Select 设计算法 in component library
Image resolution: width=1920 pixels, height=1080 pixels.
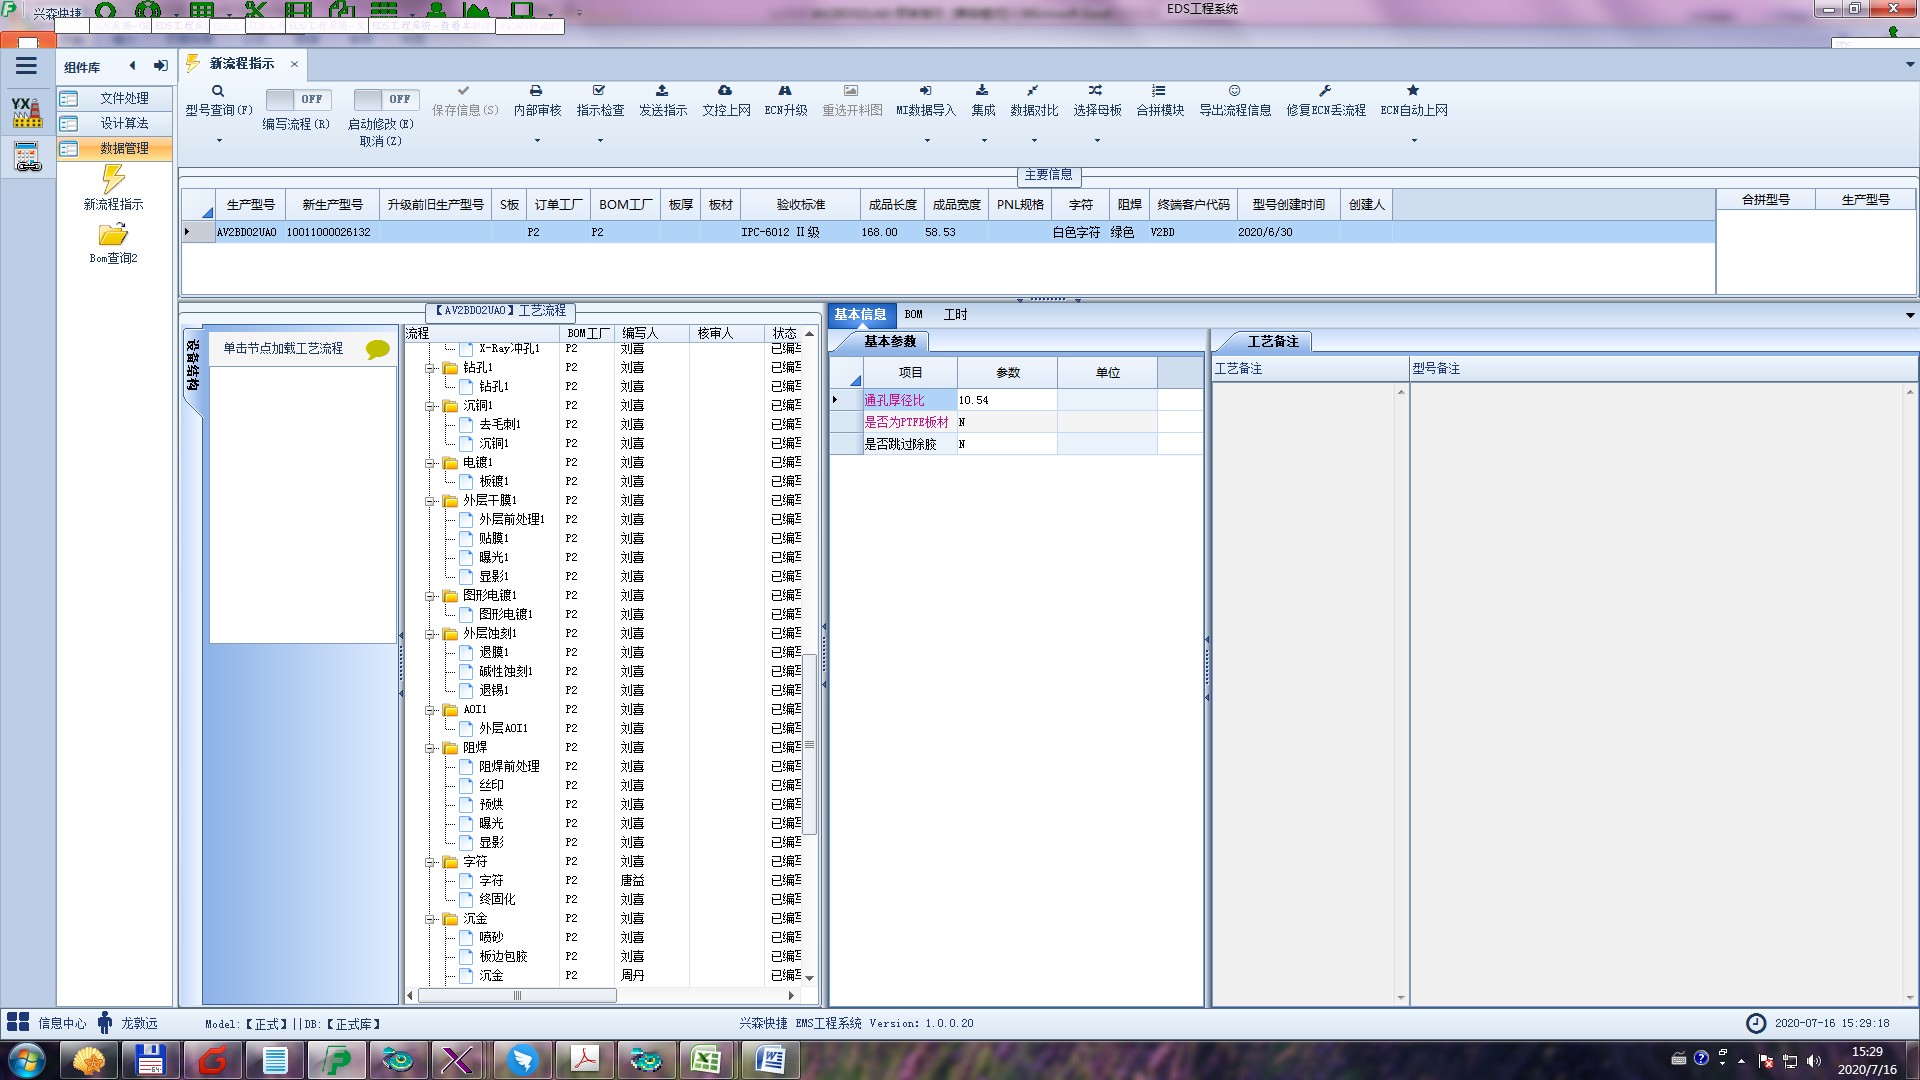point(124,123)
